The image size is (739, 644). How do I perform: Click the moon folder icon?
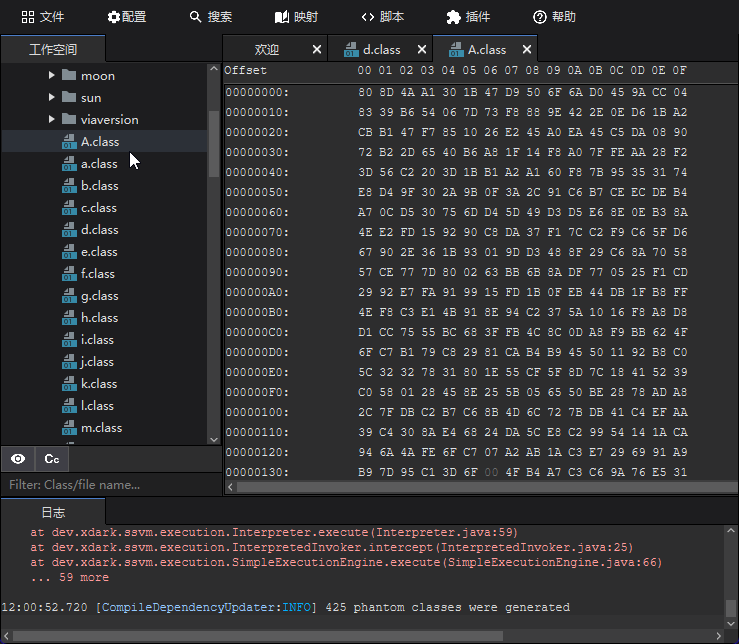69,75
